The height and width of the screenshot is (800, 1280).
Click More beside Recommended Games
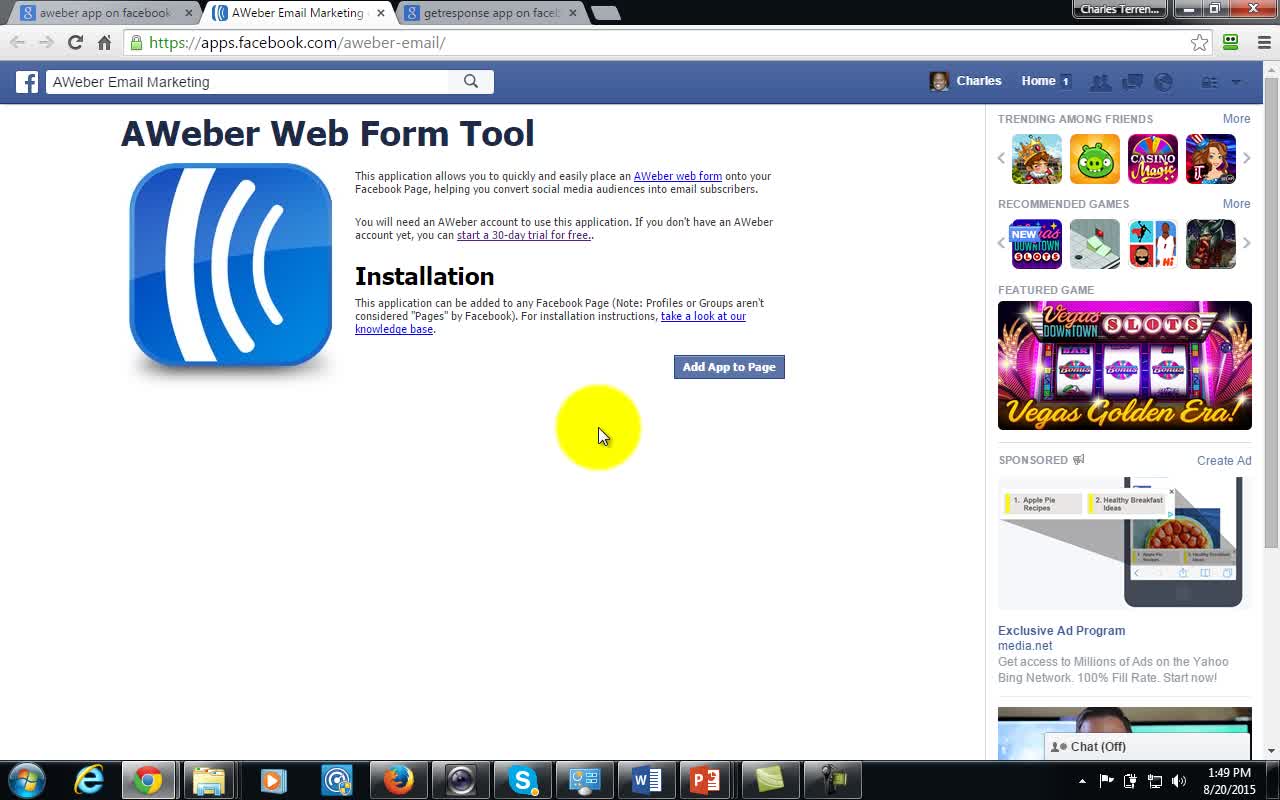click(1236, 204)
